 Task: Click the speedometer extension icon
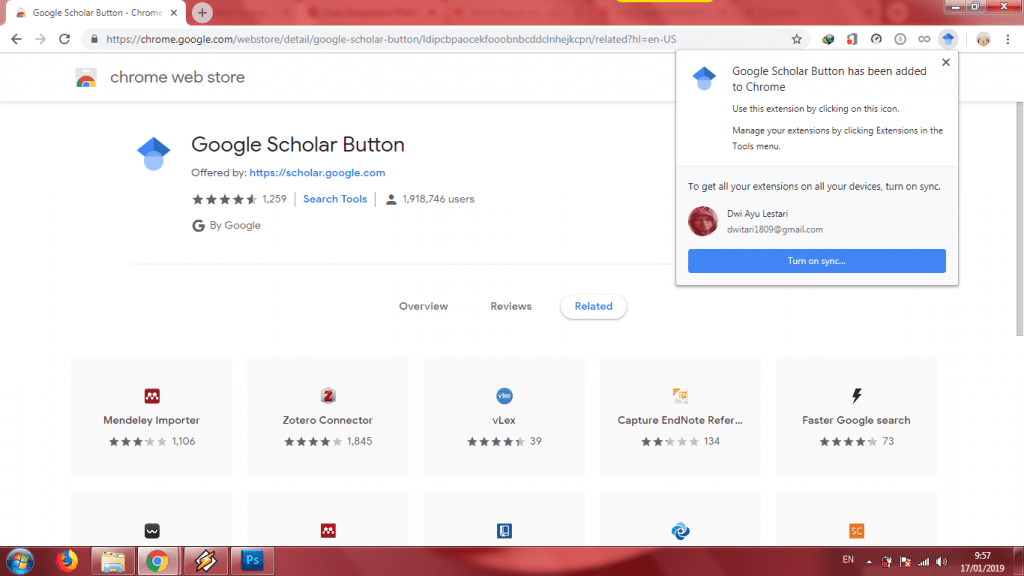click(876, 39)
